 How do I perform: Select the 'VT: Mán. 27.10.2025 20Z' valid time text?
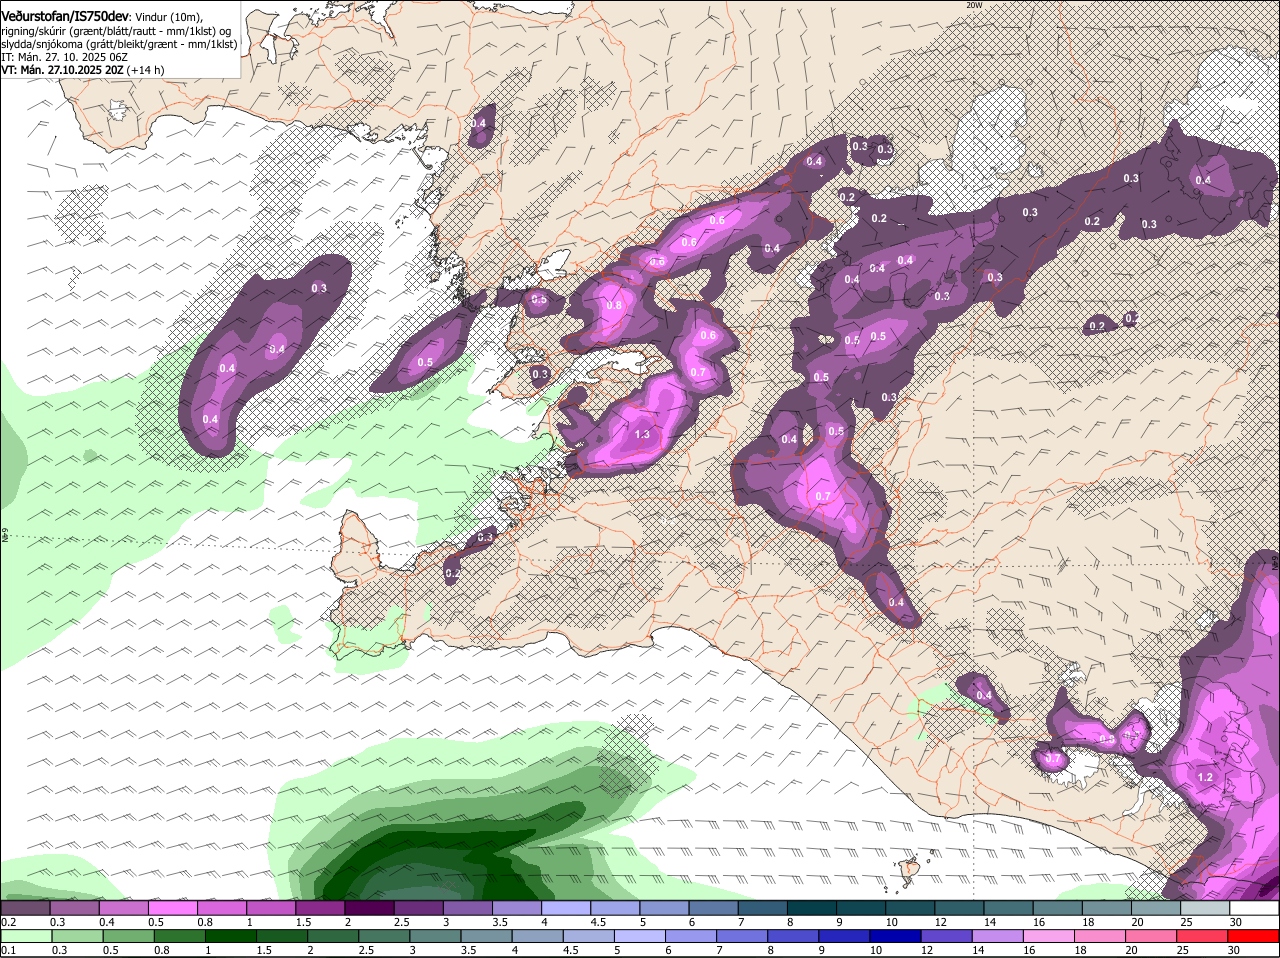(62, 70)
